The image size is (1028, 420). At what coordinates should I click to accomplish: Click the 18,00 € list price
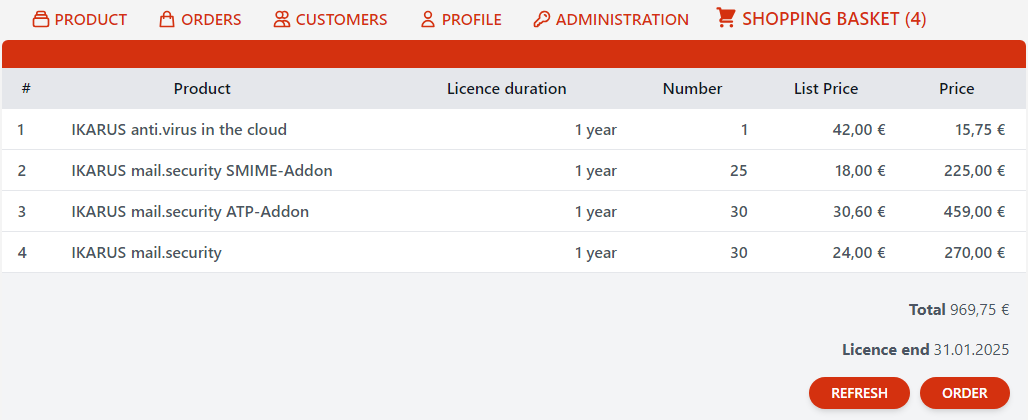pos(860,170)
